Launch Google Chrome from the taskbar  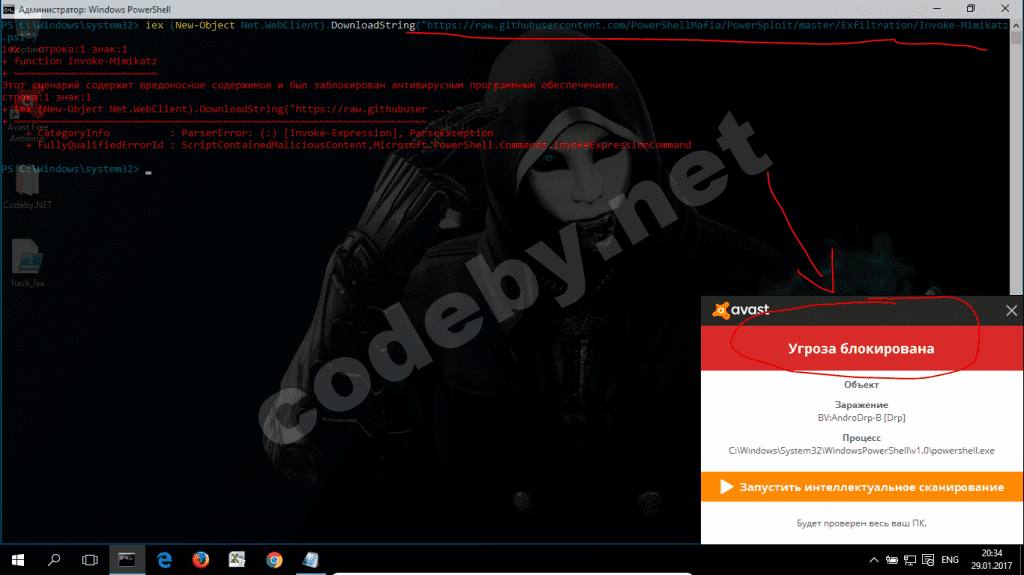(274, 560)
